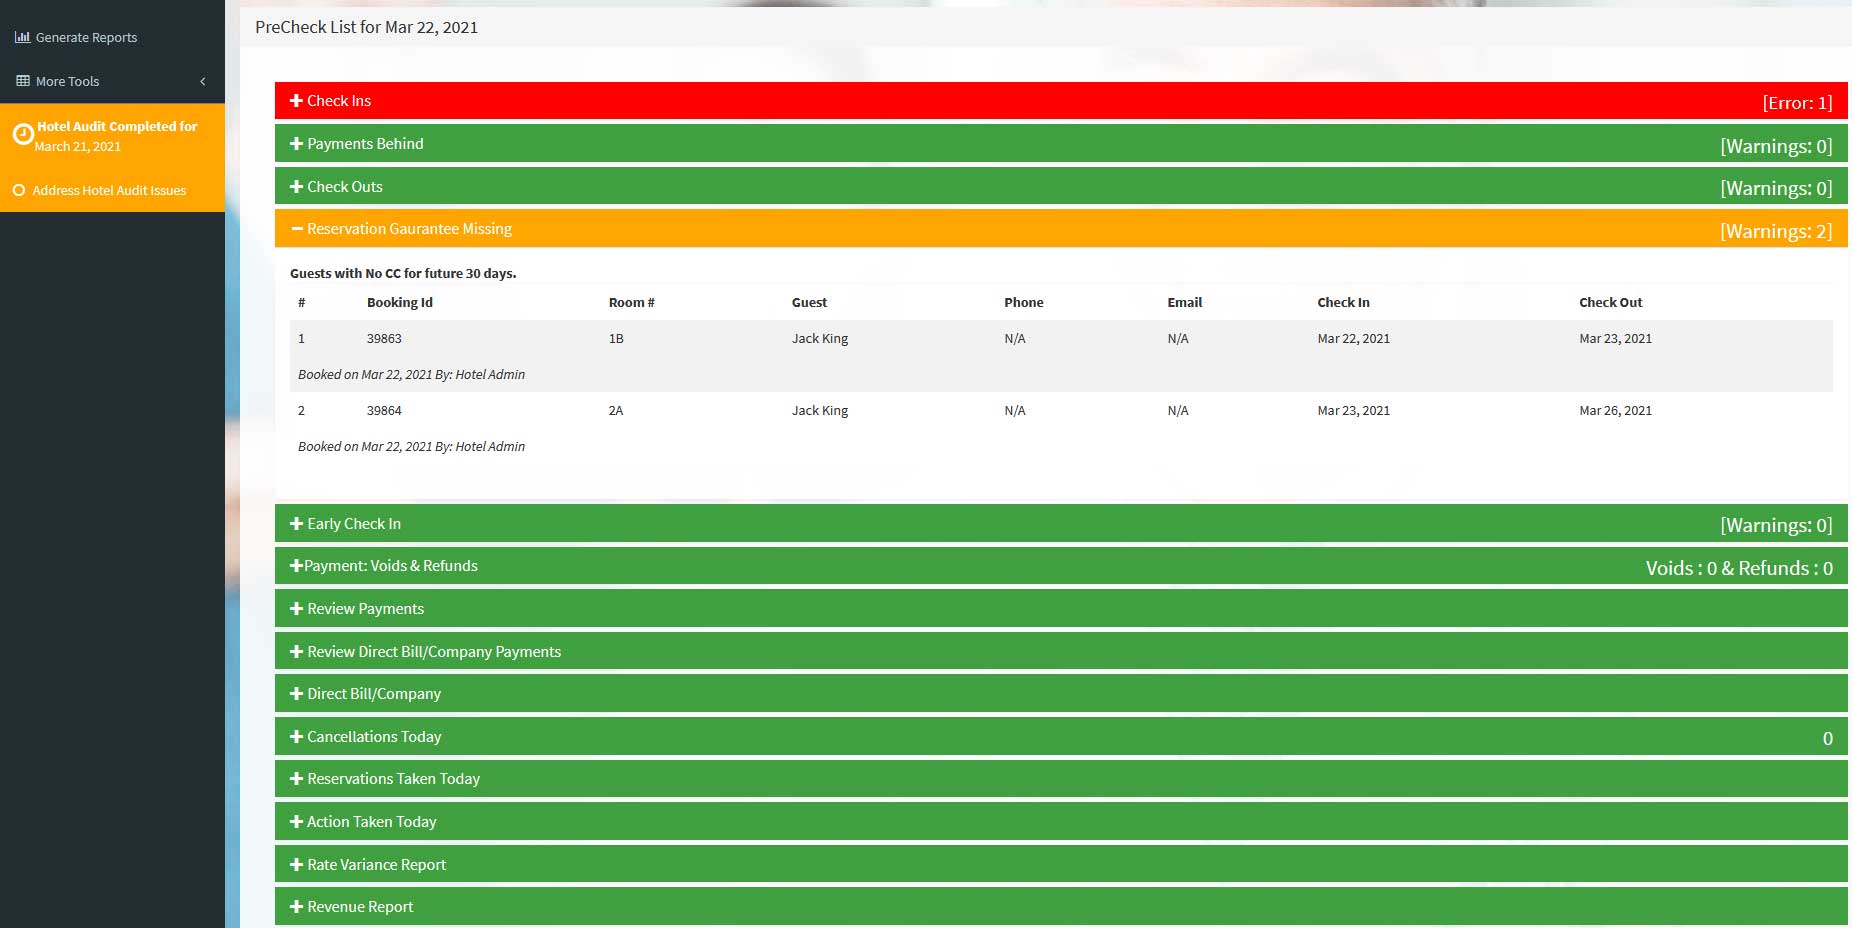Expand the Action Taken Today section
This screenshot has height=928, width=1852.
pos(1061,822)
